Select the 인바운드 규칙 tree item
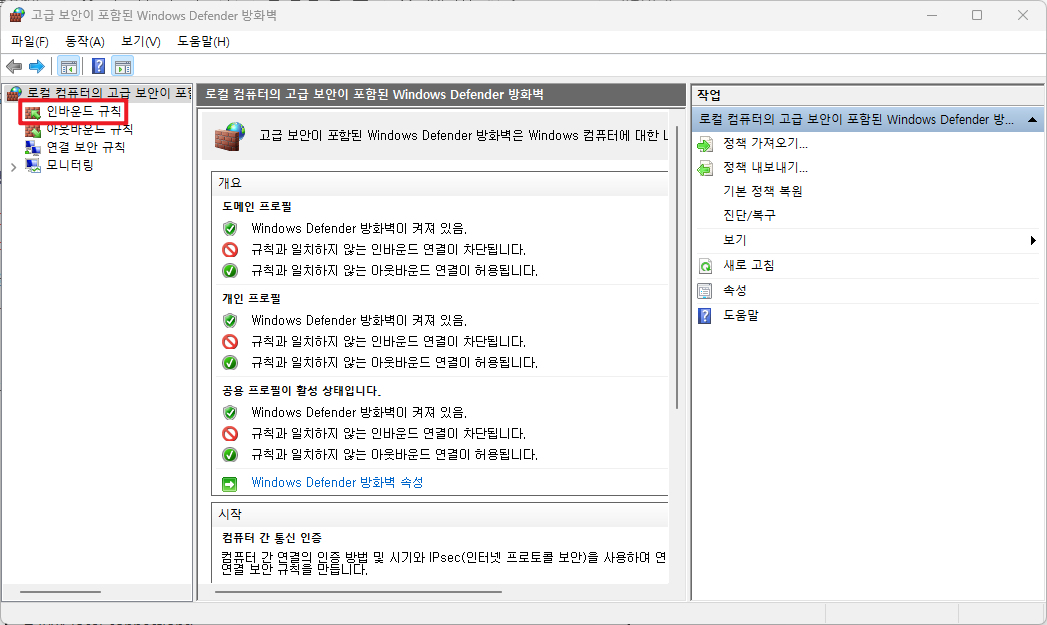This screenshot has height=625, width=1047. (x=84, y=111)
